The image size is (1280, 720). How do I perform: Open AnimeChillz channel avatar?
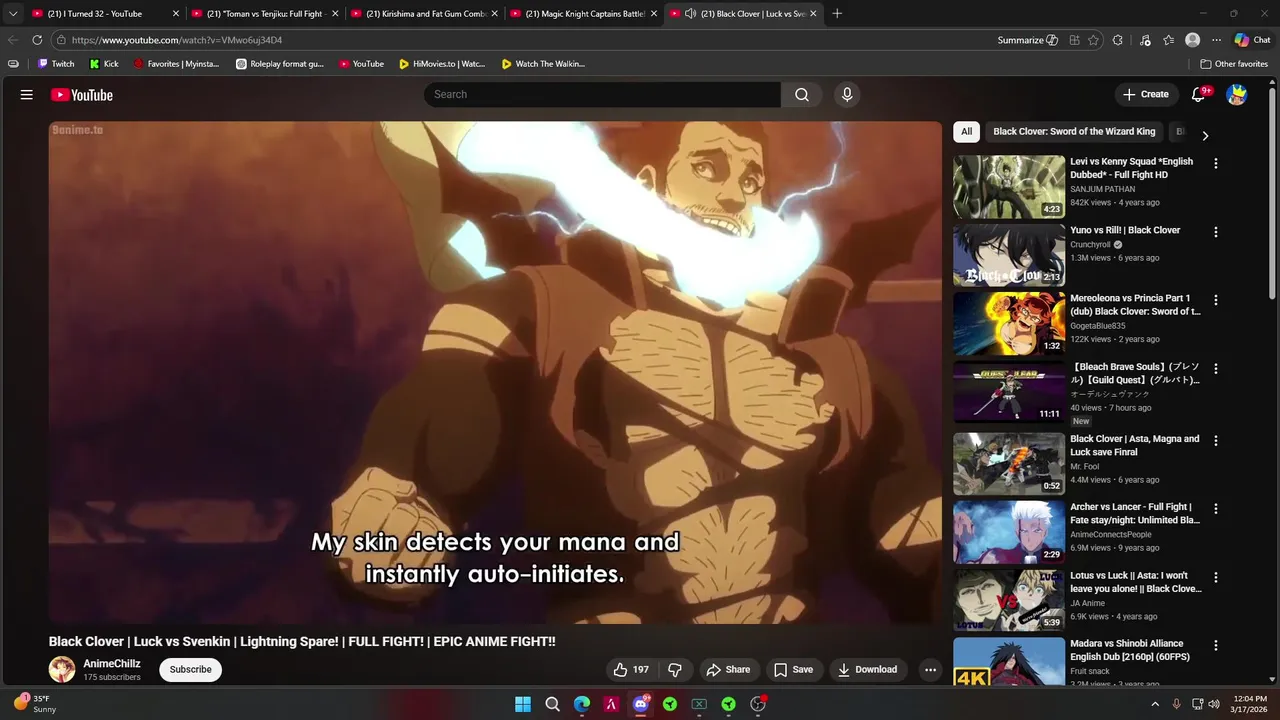(x=62, y=670)
